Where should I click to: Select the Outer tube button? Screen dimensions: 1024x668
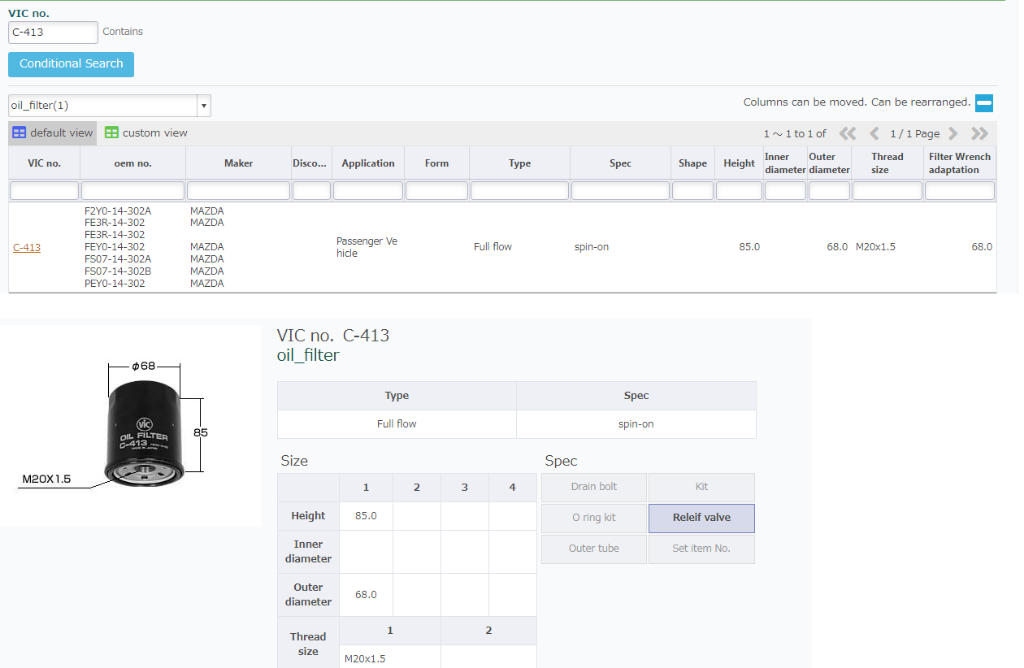[594, 549]
